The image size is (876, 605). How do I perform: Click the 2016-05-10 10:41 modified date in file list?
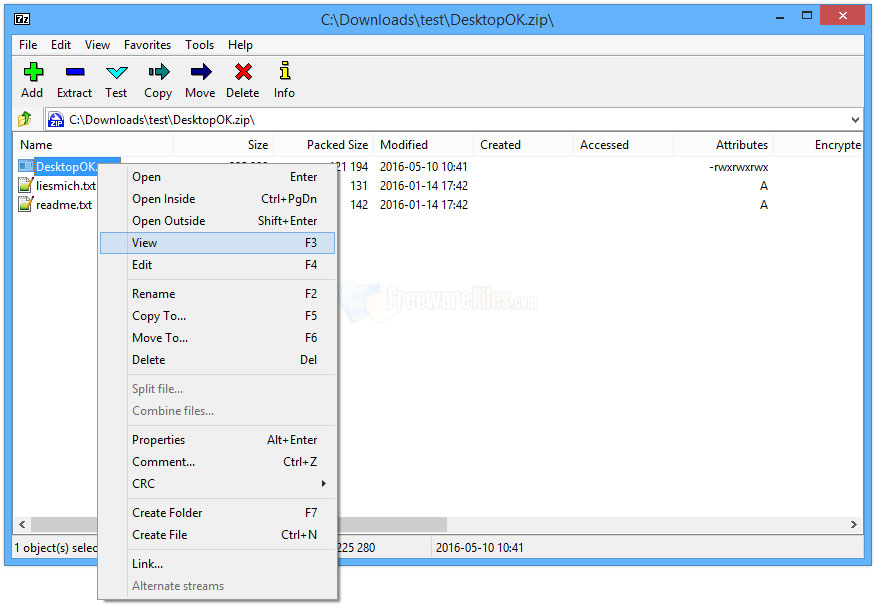click(423, 166)
